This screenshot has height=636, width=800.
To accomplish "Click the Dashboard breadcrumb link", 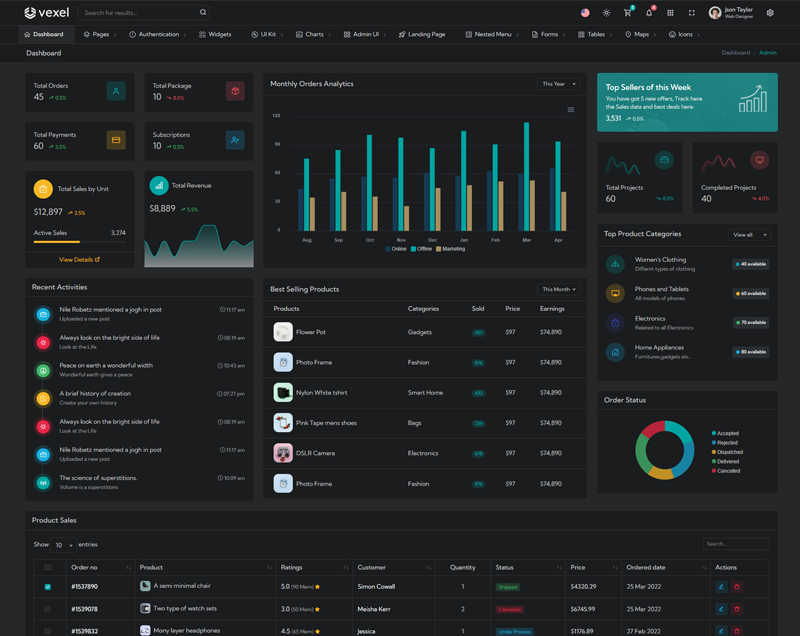I will pyautogui.click(x=736, y=53).
